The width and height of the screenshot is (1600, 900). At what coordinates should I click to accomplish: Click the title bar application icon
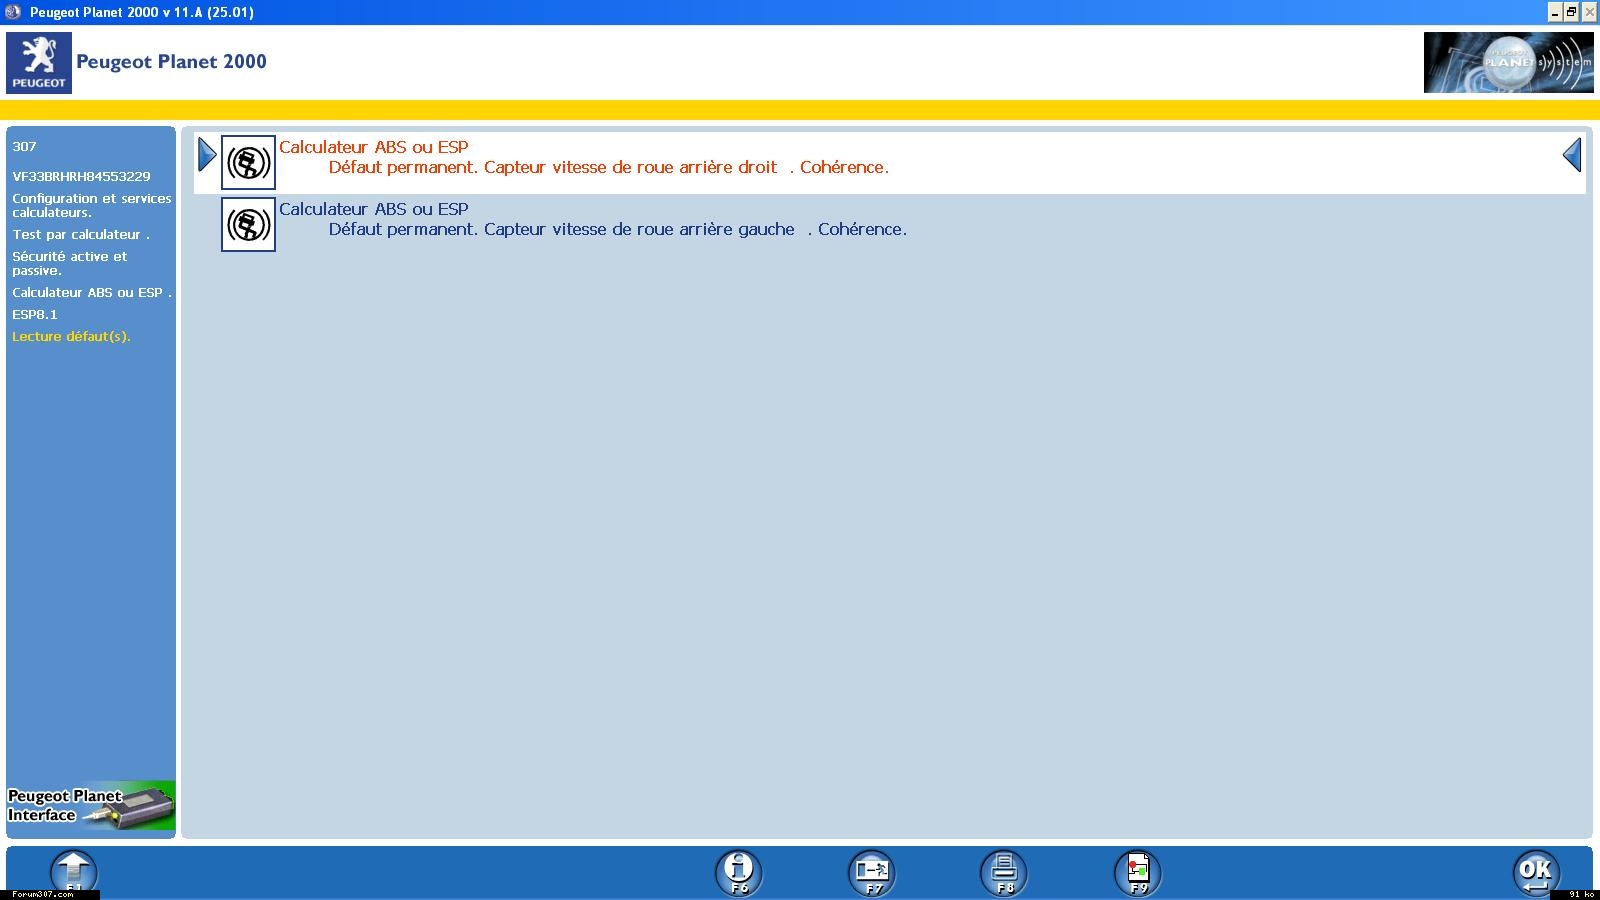13,12
